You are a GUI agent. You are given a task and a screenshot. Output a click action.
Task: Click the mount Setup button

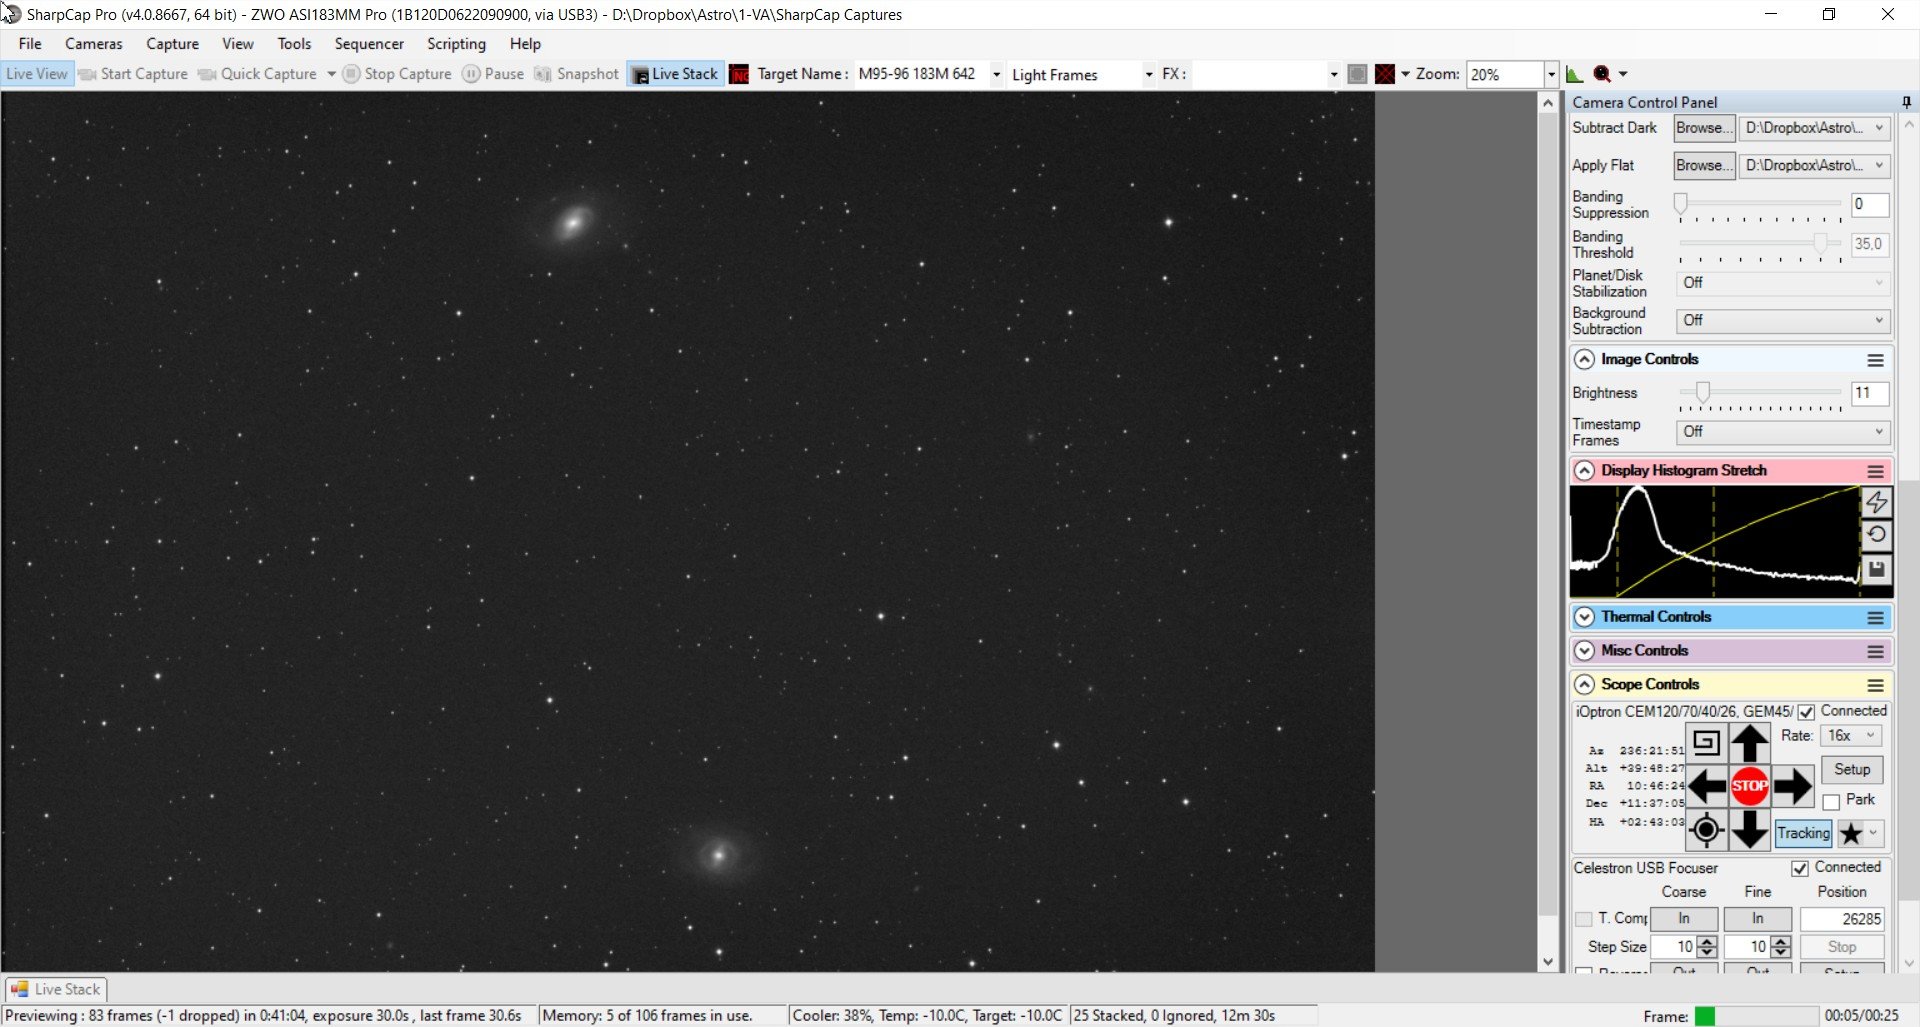pos(1852,770)
